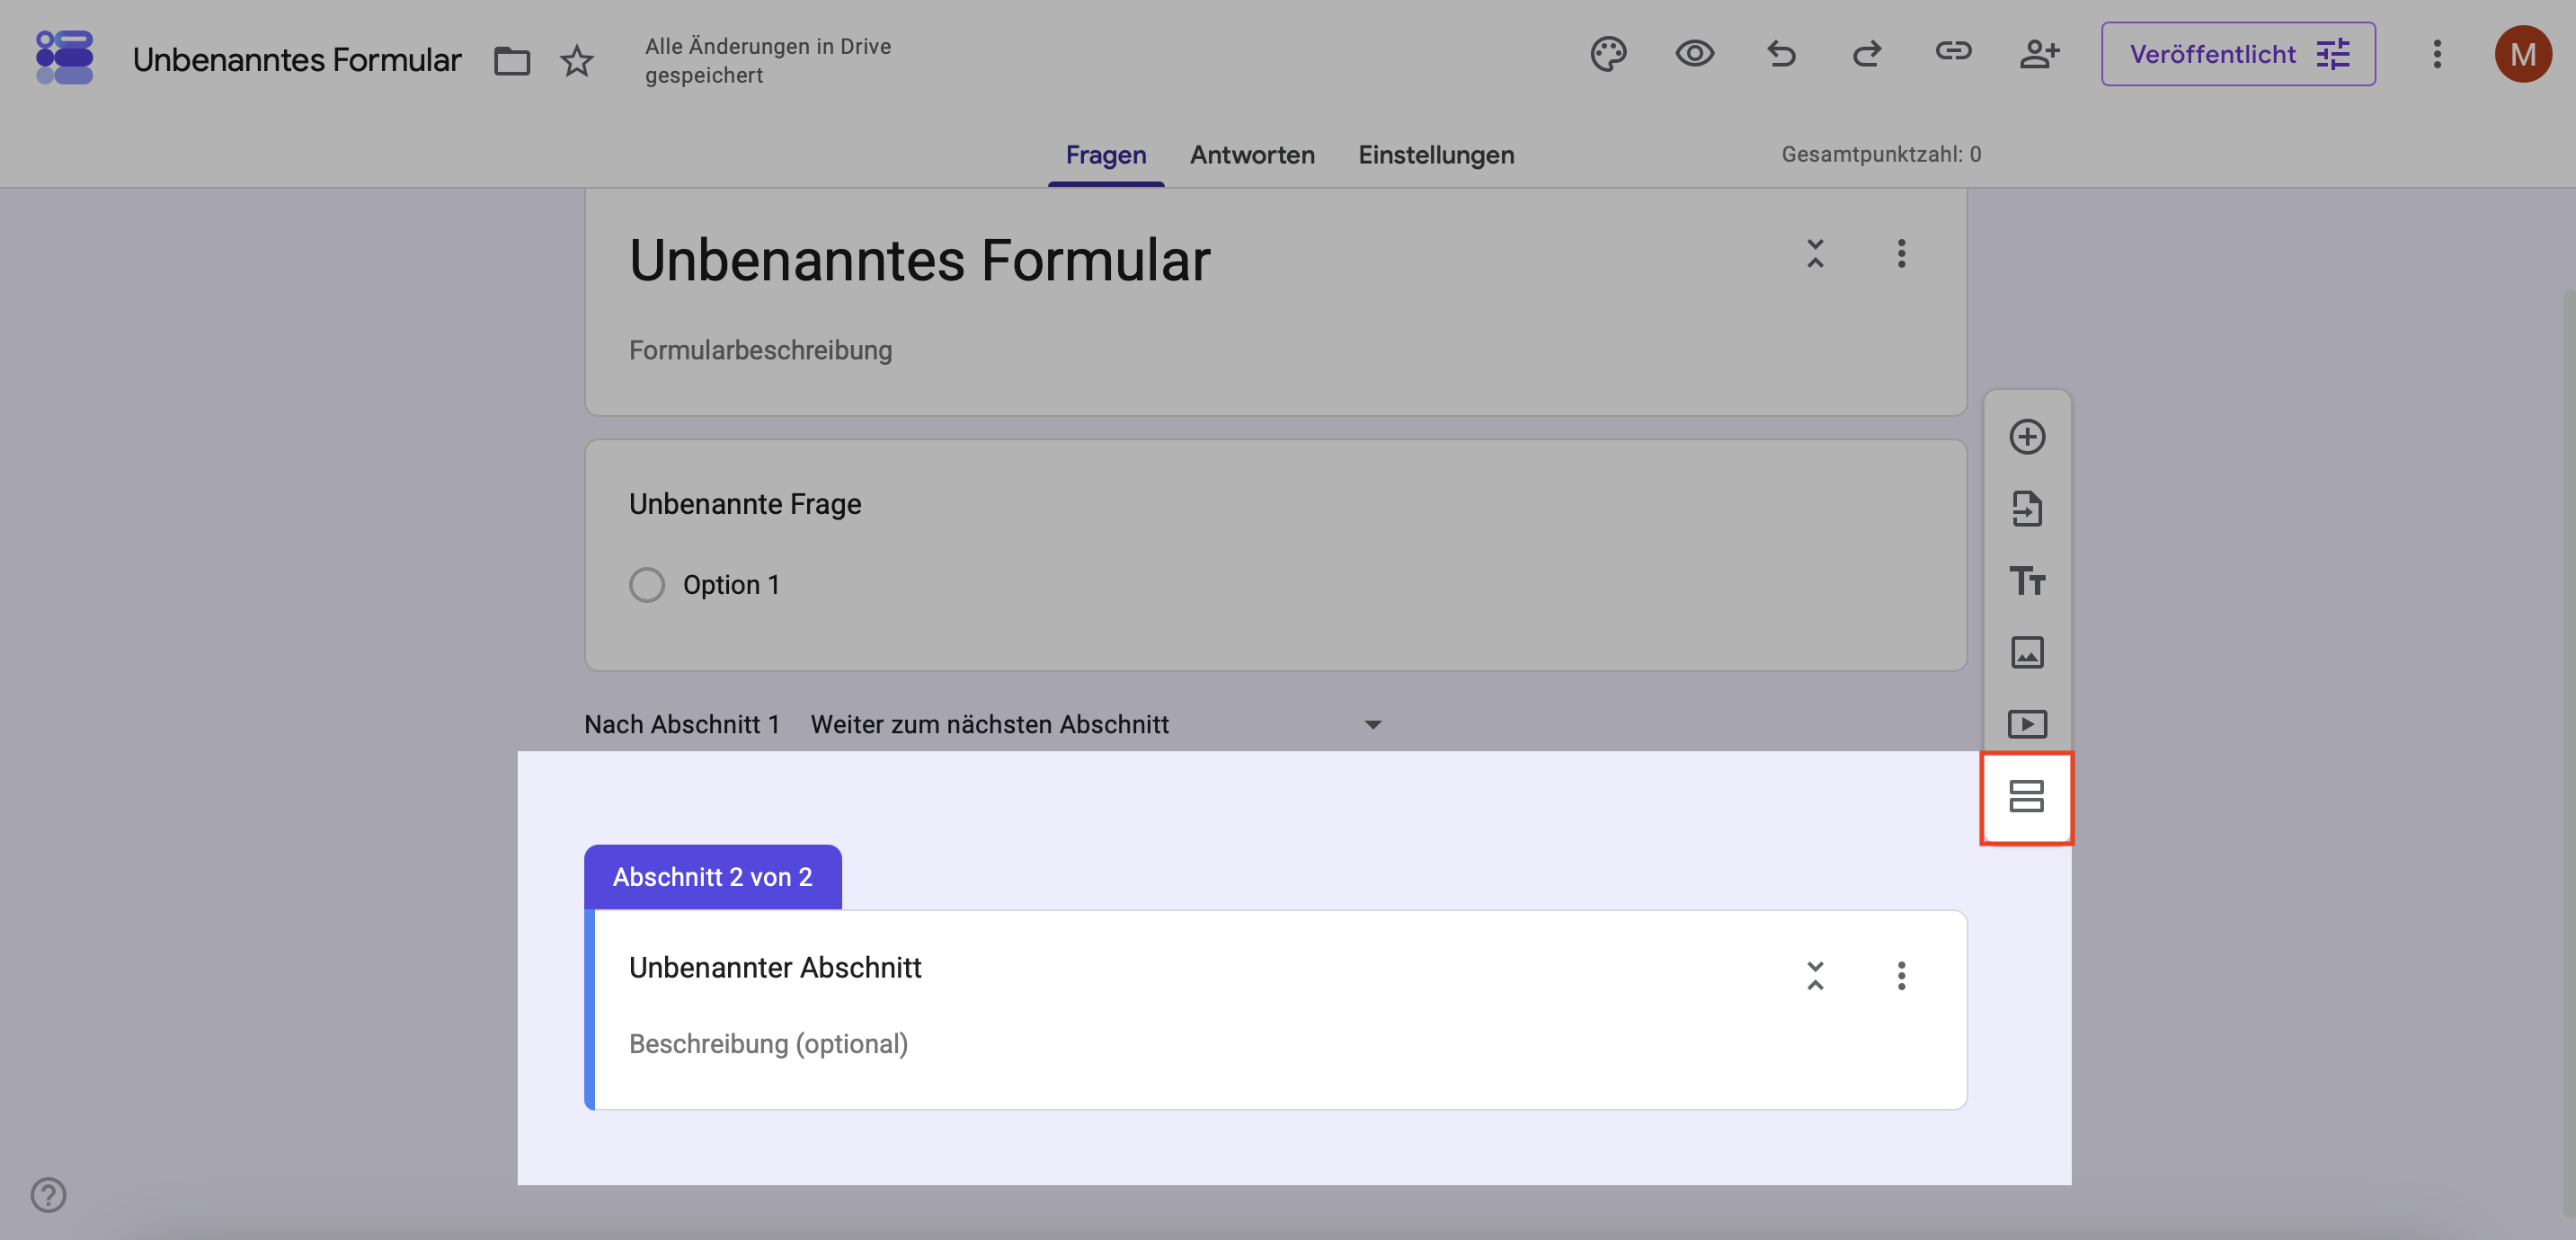Import questions icon in side toolbar

2027,509
